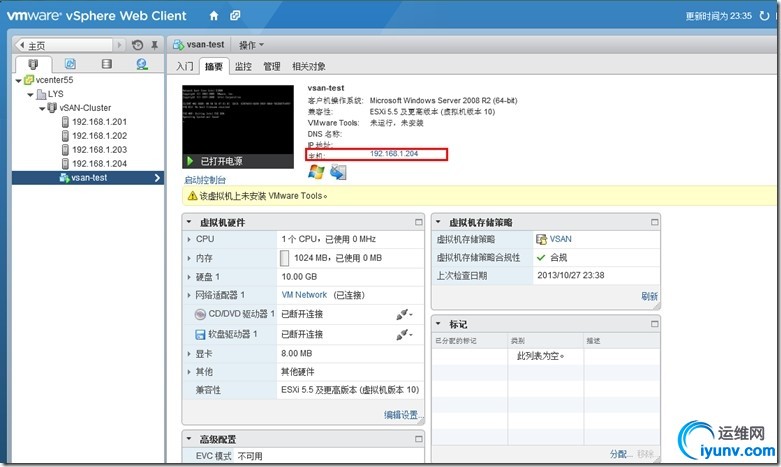Open the Related Objects (相关对象) tab
Screen dimensions: 781x467
point(309,66)
